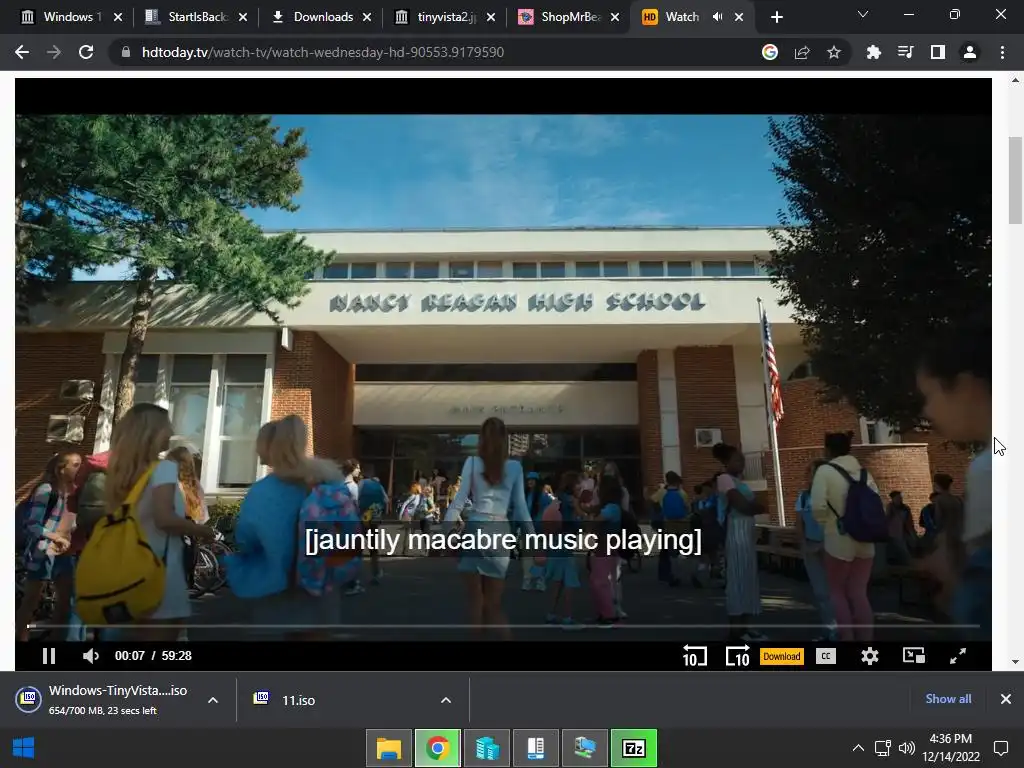The height and width of the screenshot is (768, 1024).
Task: Switch the video to fullscreen
Action: [x=957, y=656]
